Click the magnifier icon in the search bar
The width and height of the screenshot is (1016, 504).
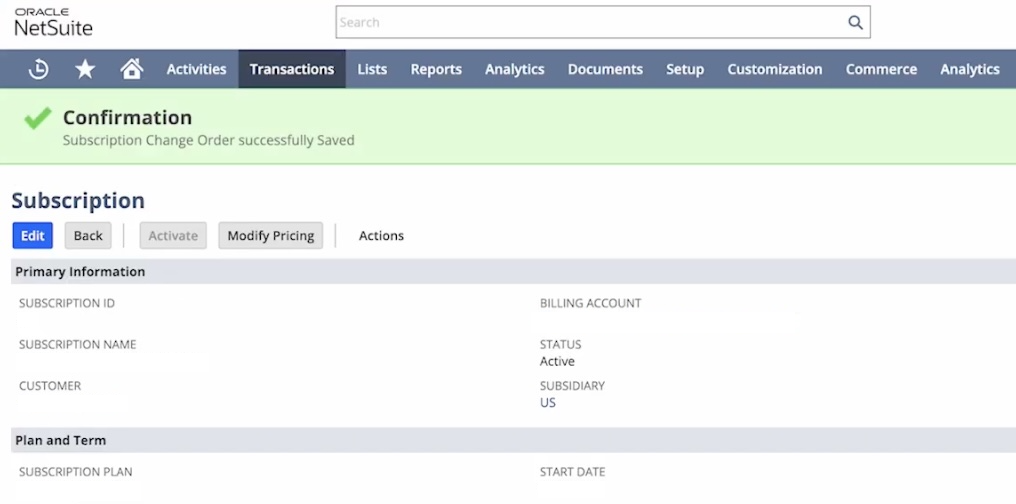click(855, 22)
